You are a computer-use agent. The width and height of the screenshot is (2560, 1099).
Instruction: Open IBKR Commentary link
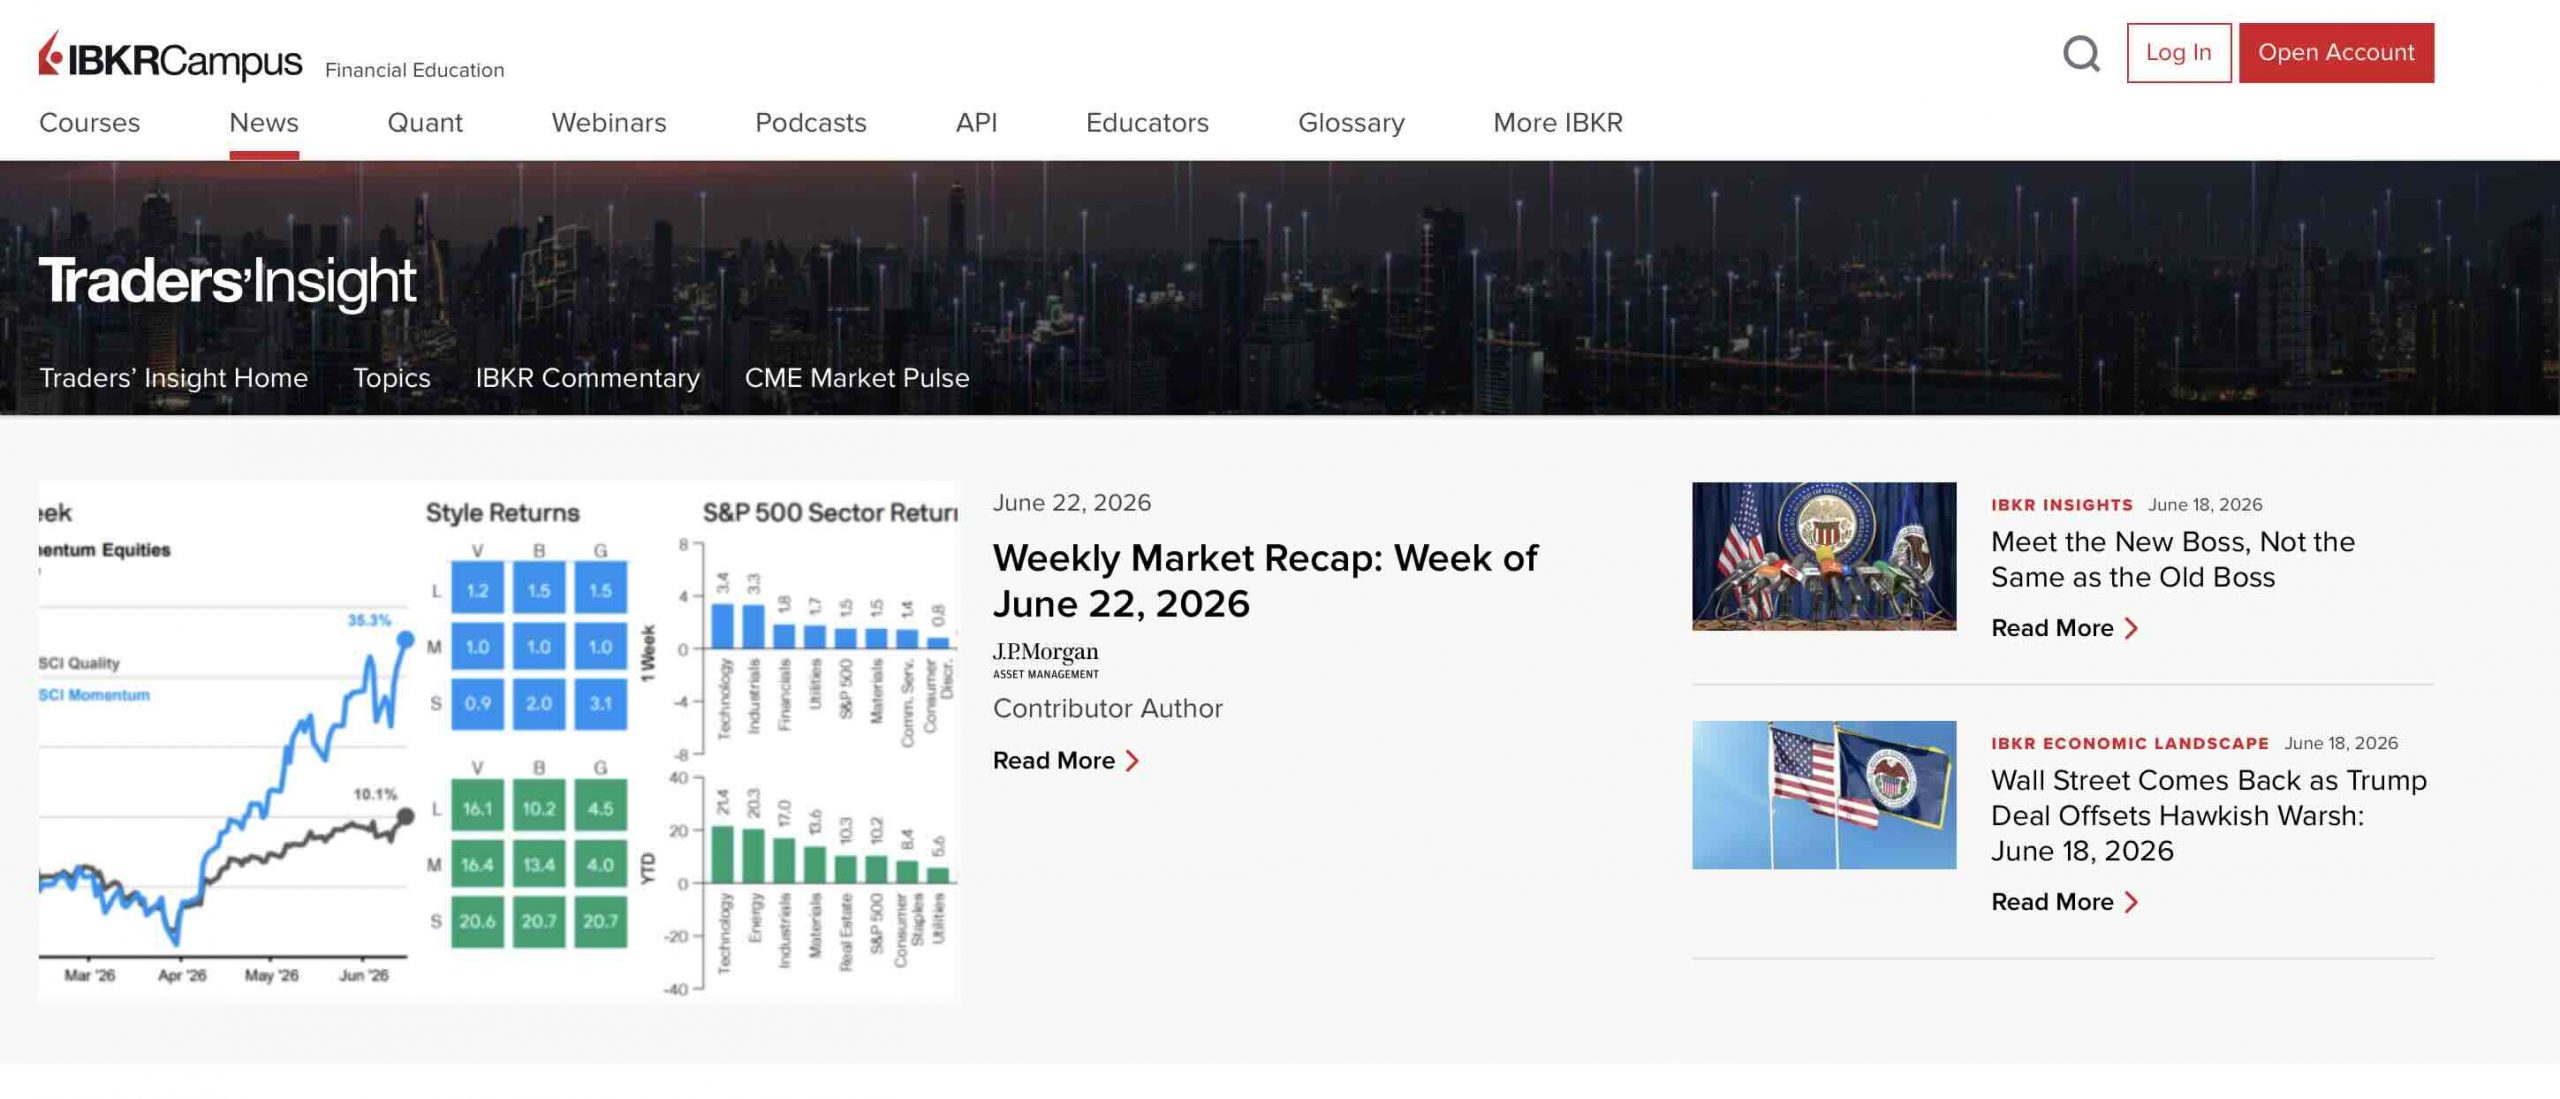point(587,378)
